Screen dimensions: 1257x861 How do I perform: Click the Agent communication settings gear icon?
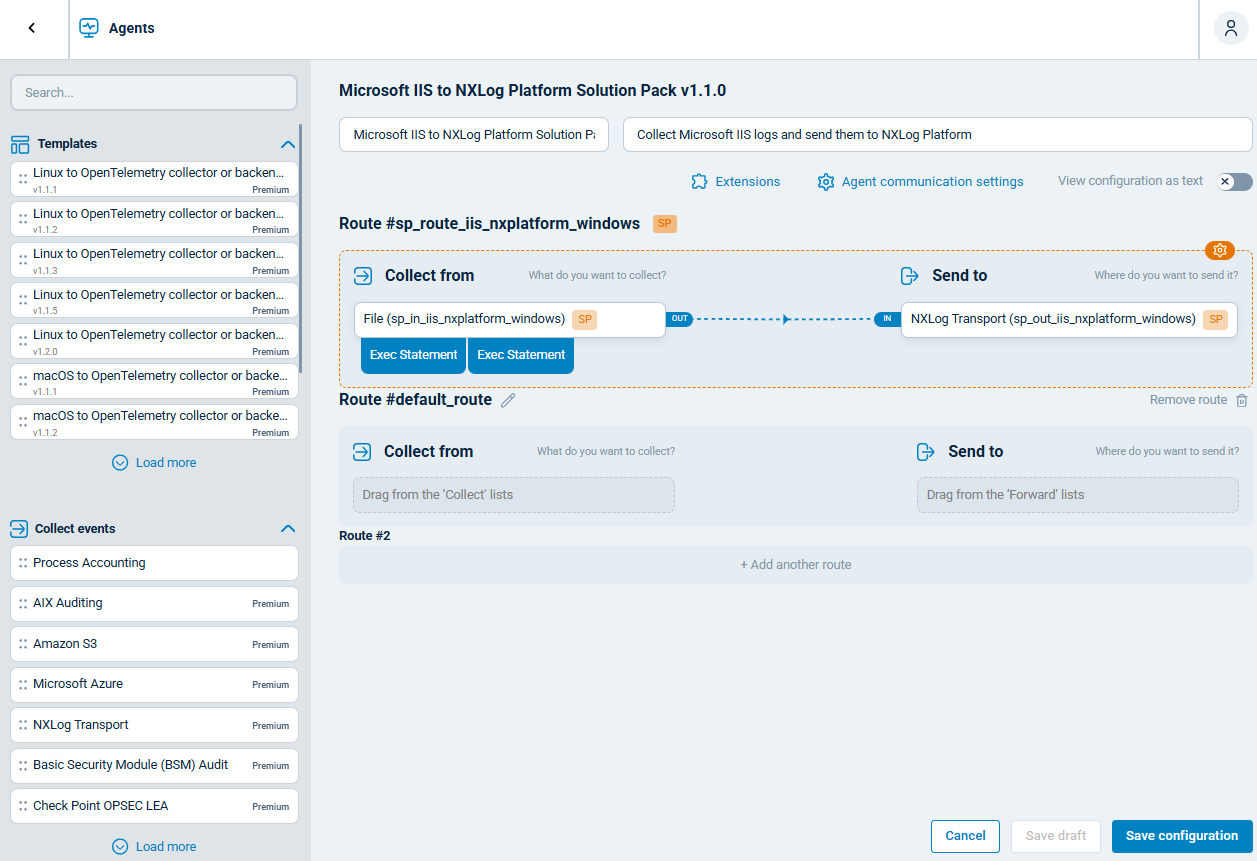pos(825,182)
